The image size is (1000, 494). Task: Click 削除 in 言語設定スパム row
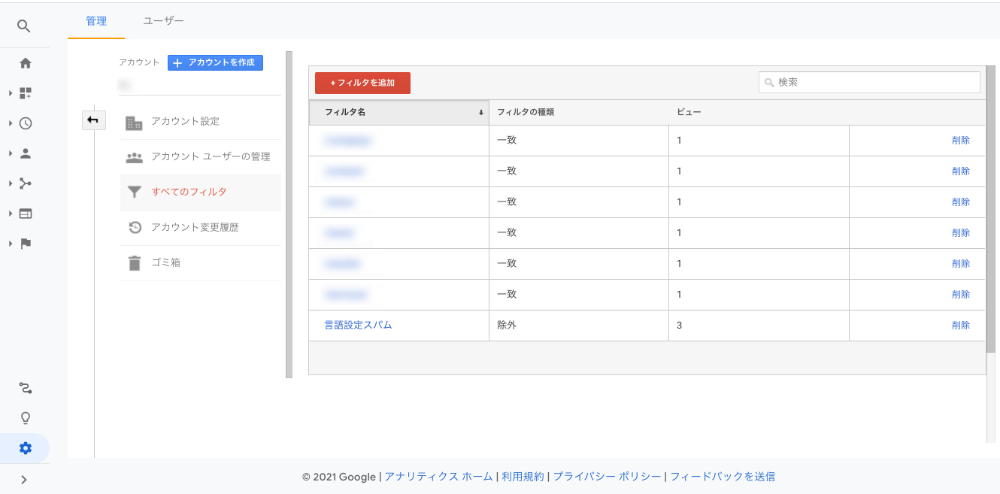point(960,325)
